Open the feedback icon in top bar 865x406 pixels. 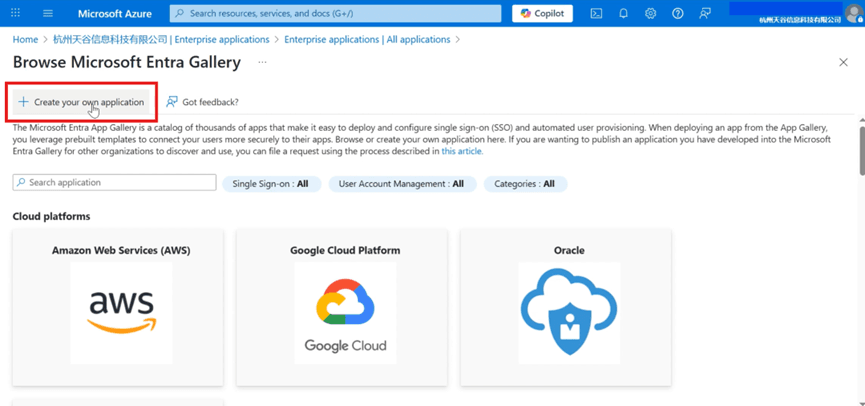(x=704, y=14)
